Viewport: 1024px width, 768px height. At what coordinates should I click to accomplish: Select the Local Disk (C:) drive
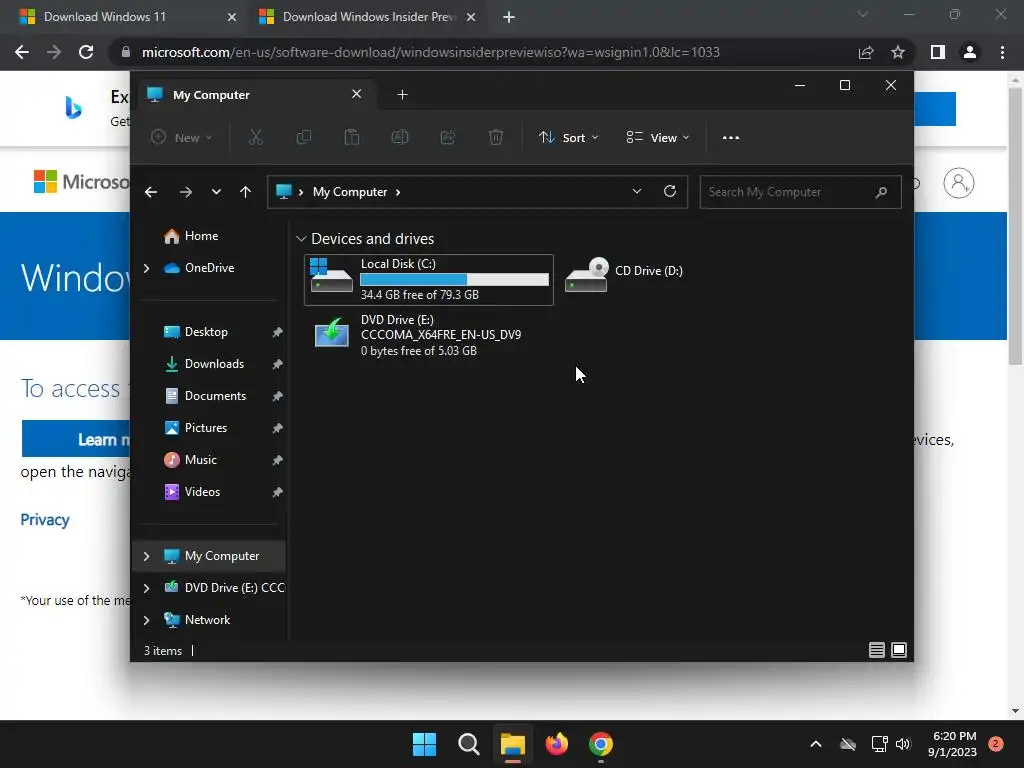pyautogui.click(x=428, y=280)
